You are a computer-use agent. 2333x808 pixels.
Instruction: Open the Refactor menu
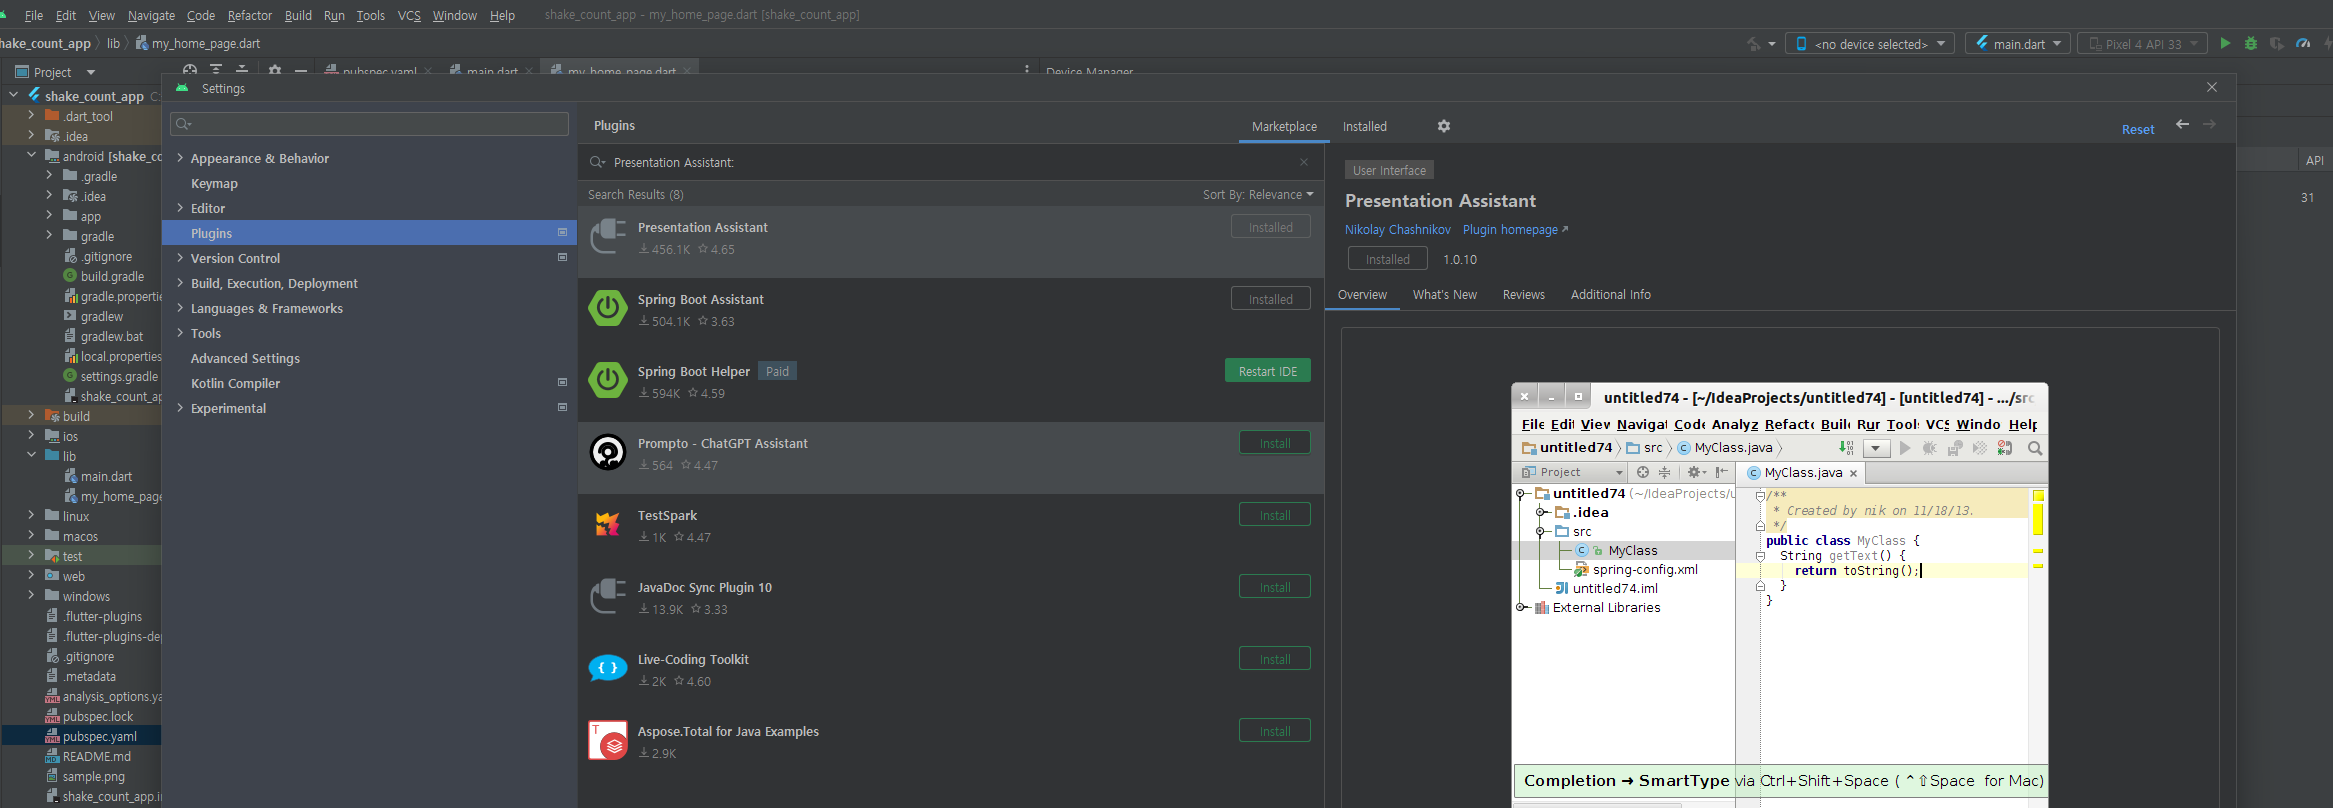(250, 15)
